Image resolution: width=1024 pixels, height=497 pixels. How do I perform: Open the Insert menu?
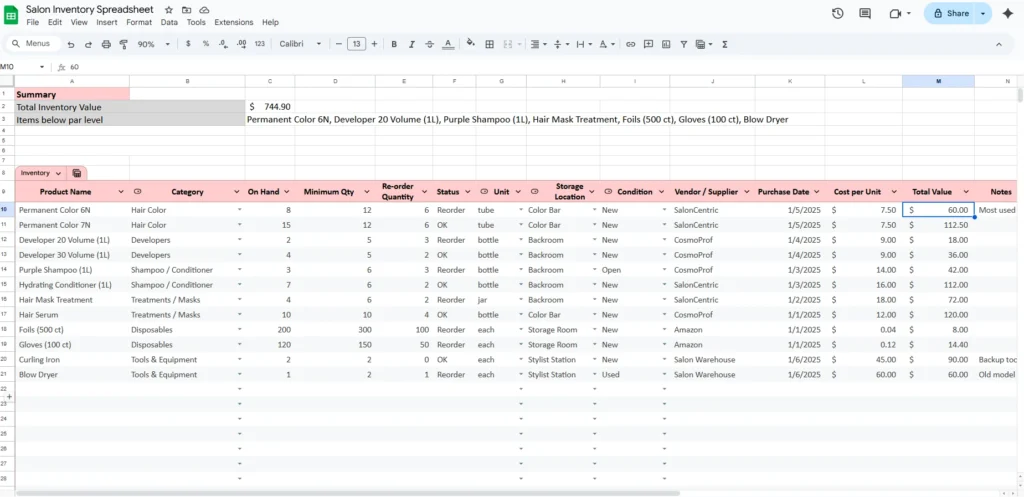(x=106, y=22)
